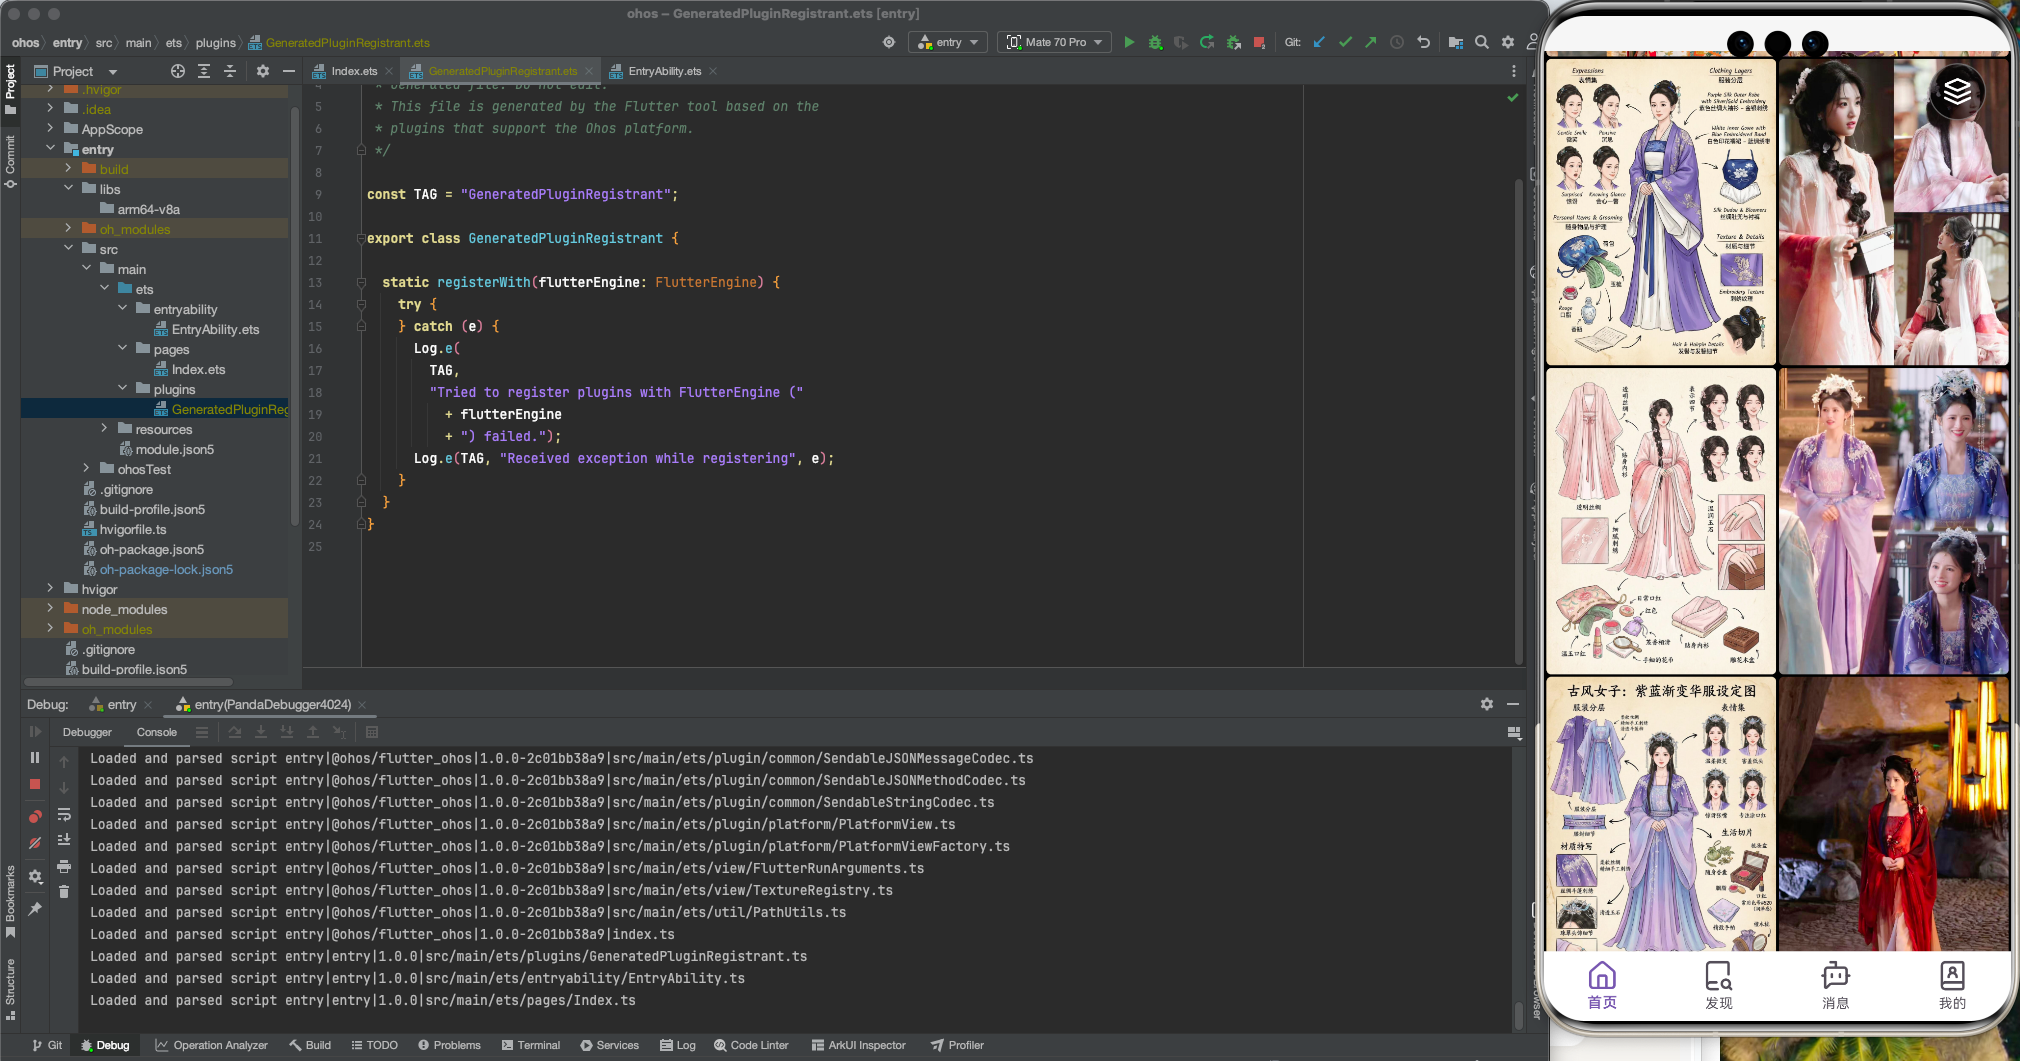Screen dimensions: 2020x1061
Task: Stop debugger red square in Debug panel
Action: pyautogui.click(x=35, y=785)
